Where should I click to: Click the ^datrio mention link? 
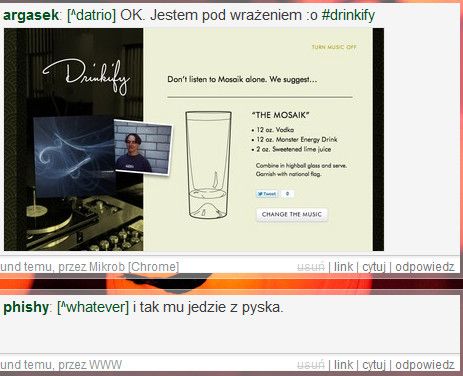click(91, 15)
